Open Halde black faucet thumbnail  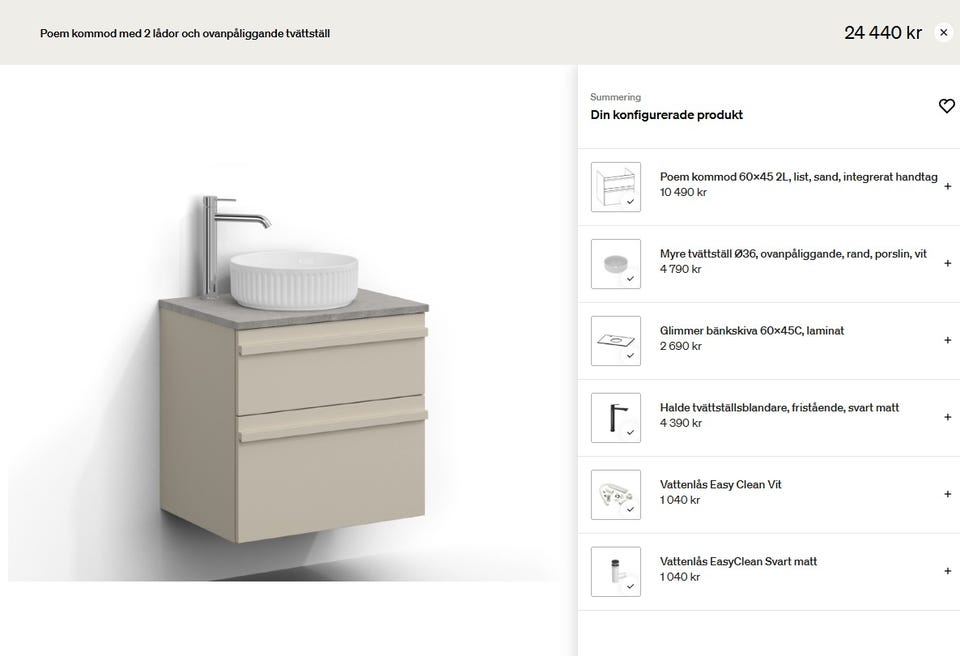[x=615, y=418]
